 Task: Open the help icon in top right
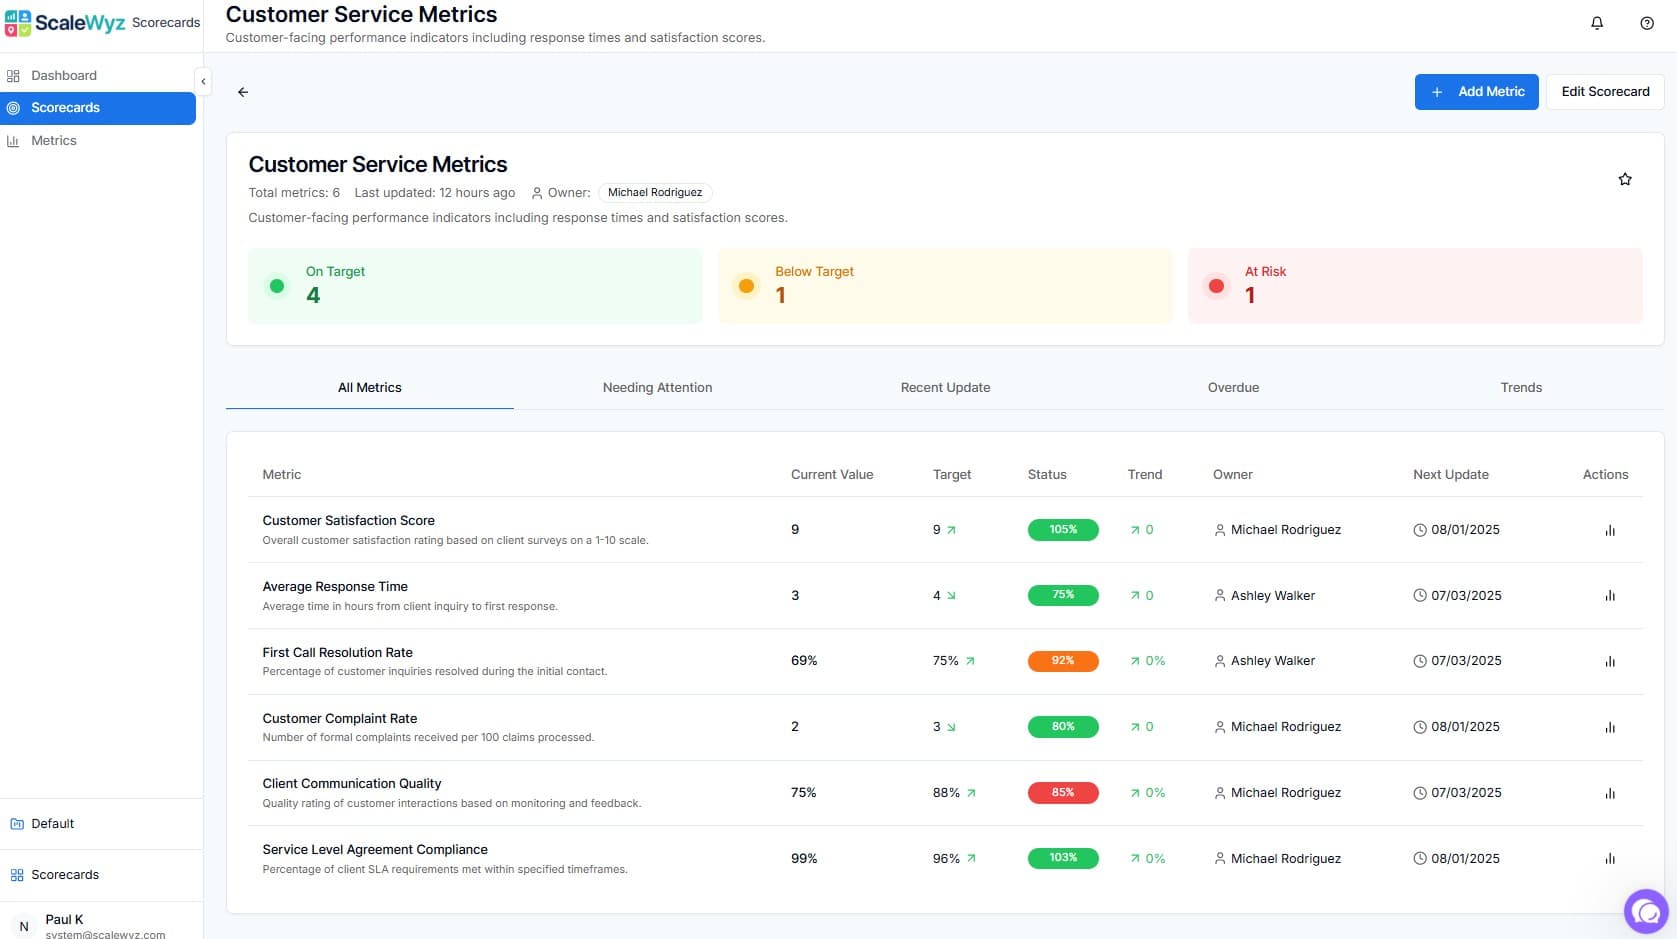[x=1646, y=22]
